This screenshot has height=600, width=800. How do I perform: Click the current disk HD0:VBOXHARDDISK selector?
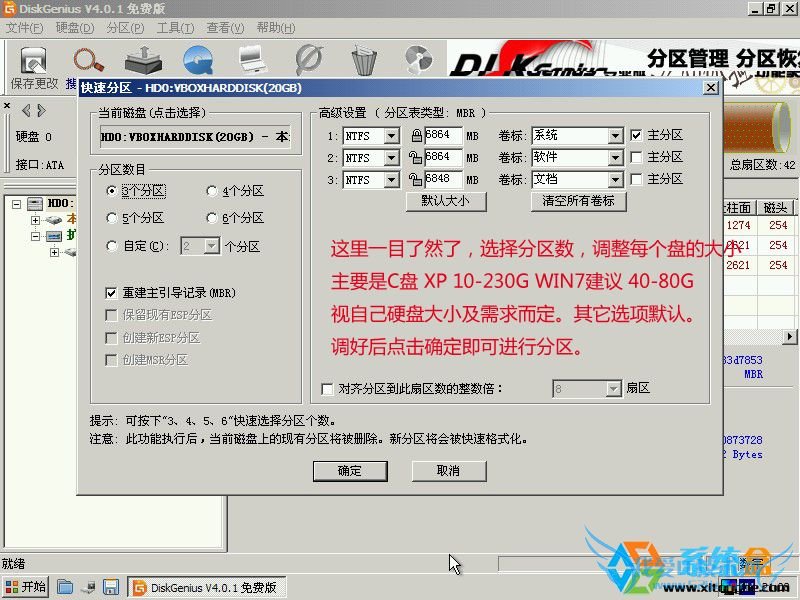[195, 137]
